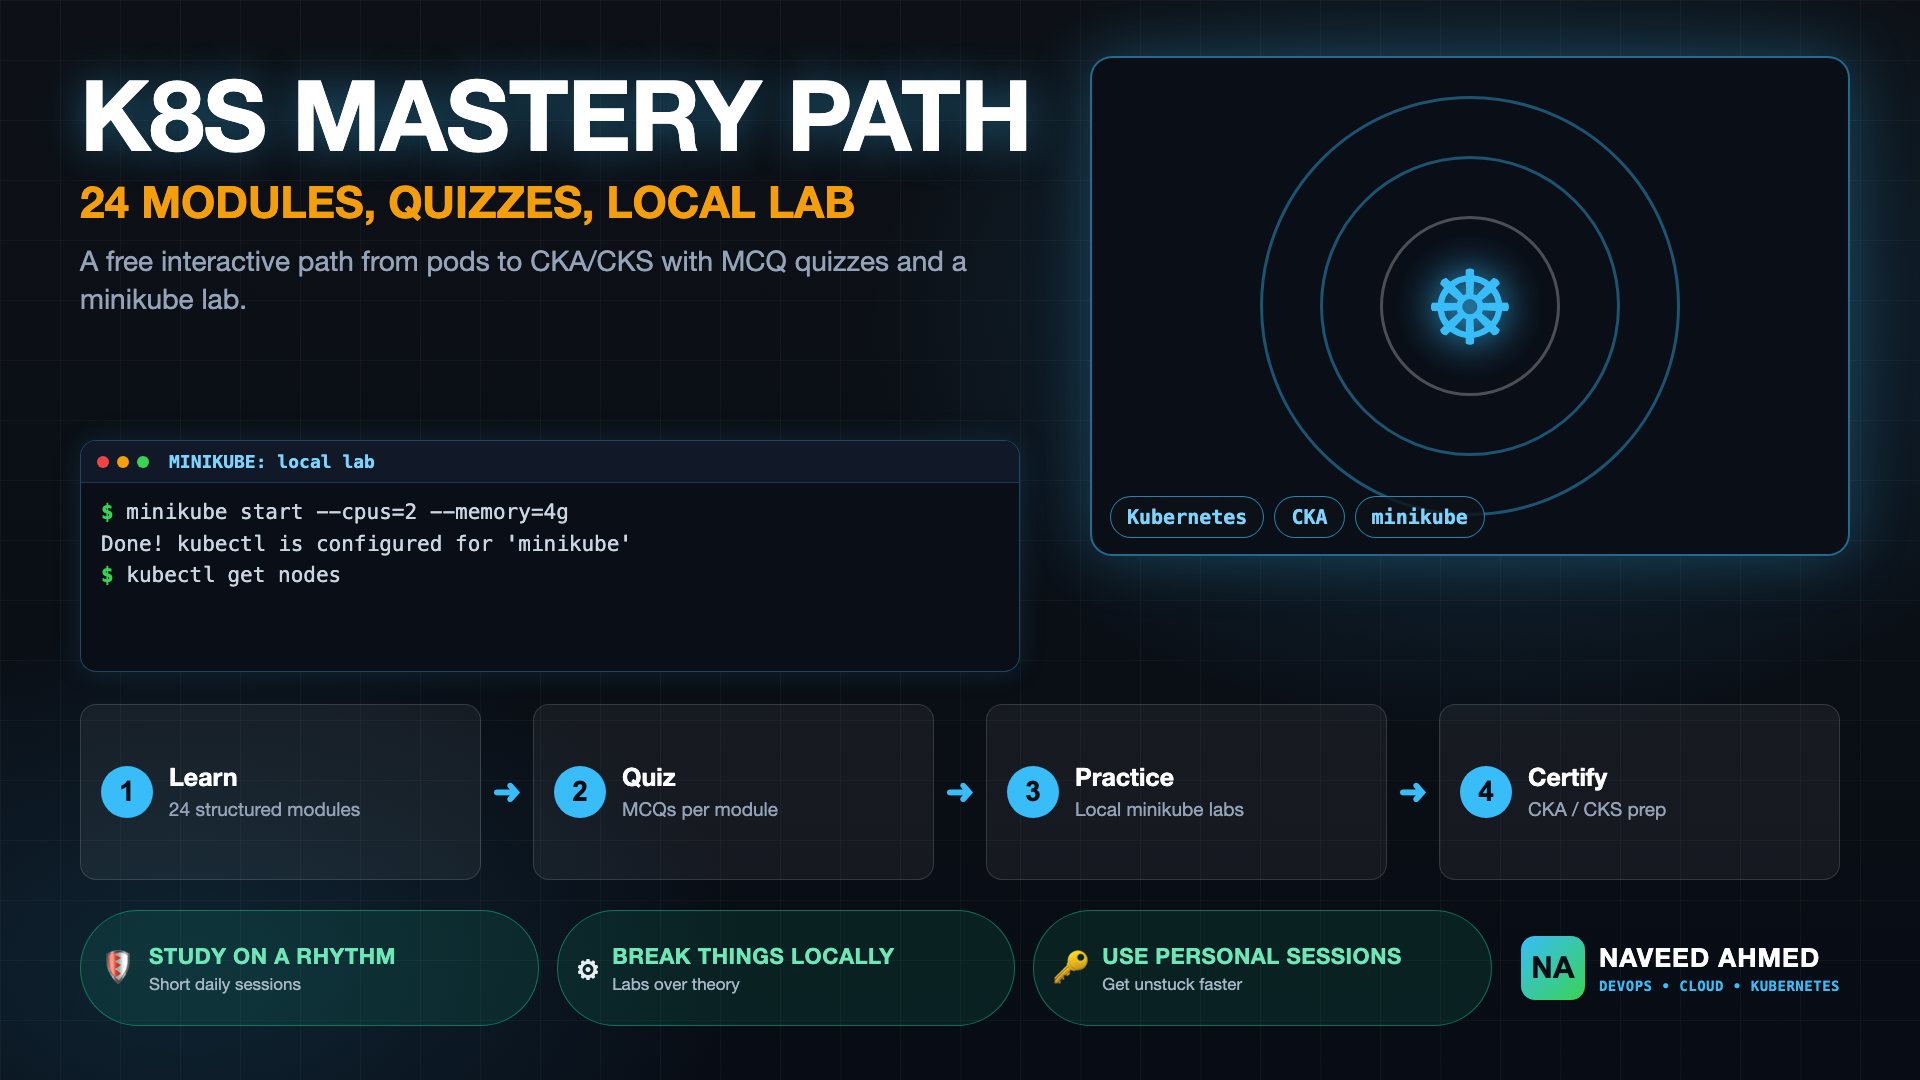Click the 'Quiz' card heading
The width and height of the screenshot is (1920, 1080).
point(649,777)
